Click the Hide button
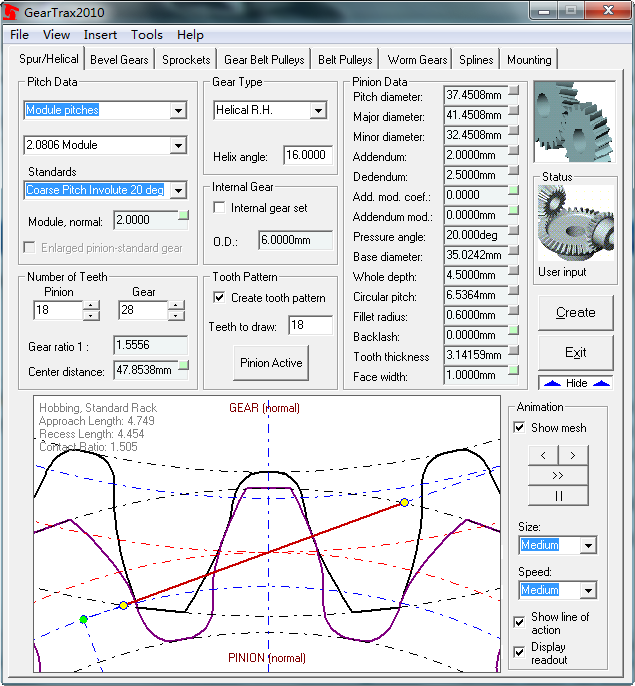 575,383
